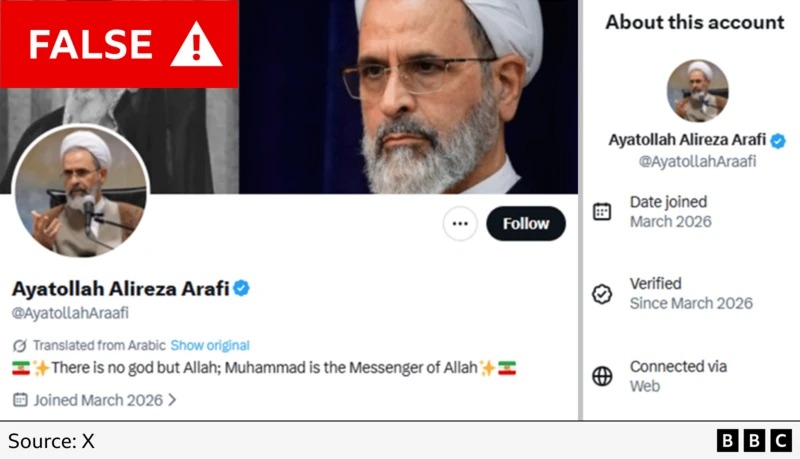Click the 'Joined March 2026' text

click(98, 400)
